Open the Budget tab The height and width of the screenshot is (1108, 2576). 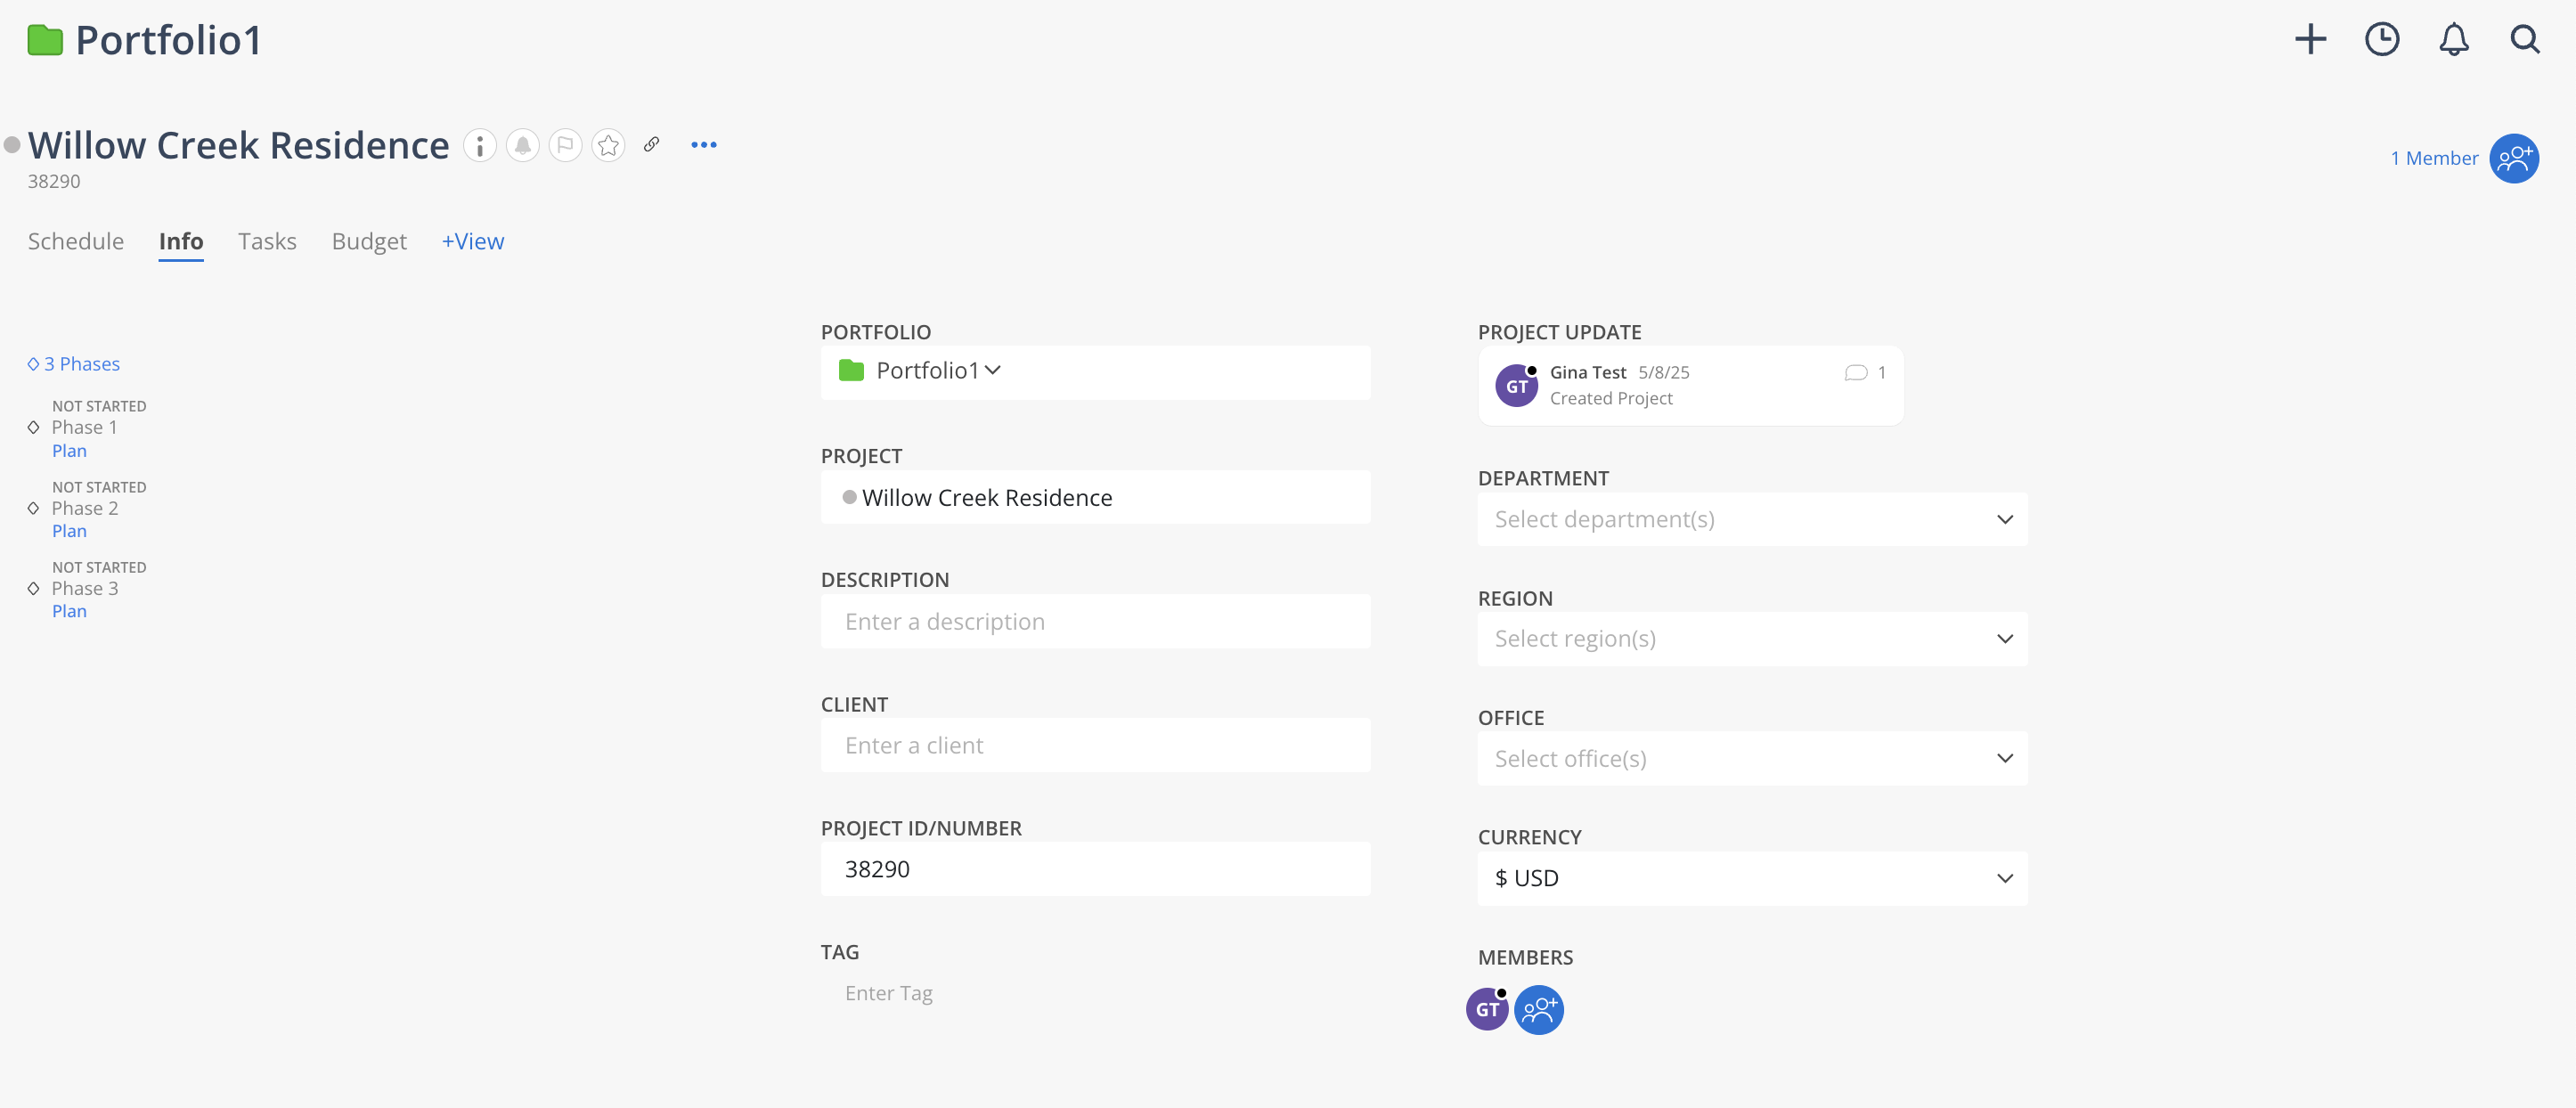(x=369, y=241)
